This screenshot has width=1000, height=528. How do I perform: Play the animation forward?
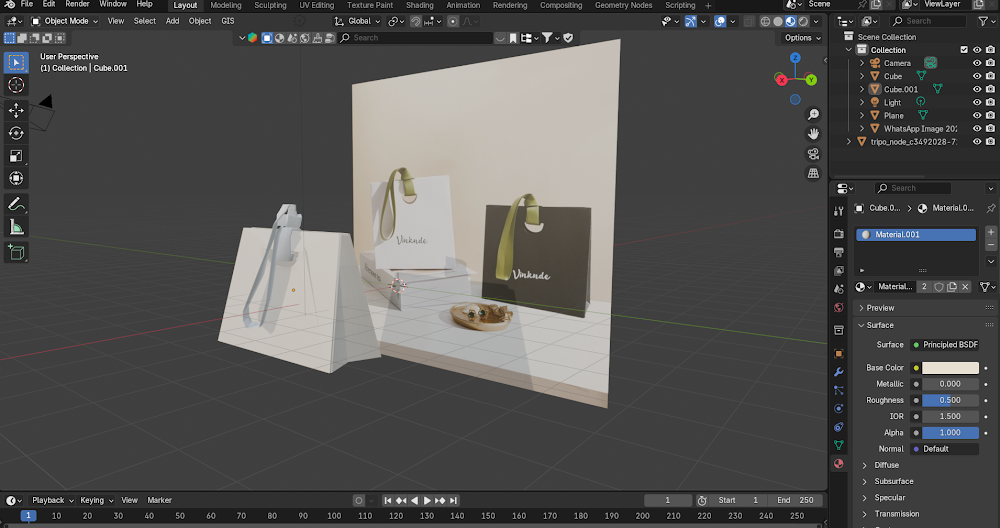click(427, 501)
